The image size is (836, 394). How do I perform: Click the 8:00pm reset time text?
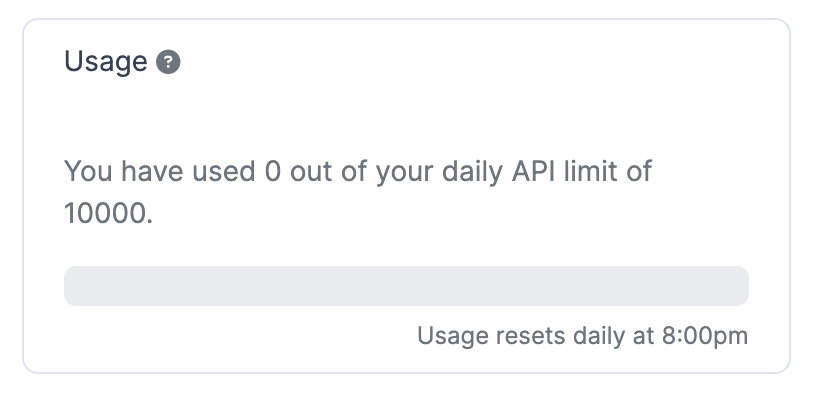[x=705, y=336]
